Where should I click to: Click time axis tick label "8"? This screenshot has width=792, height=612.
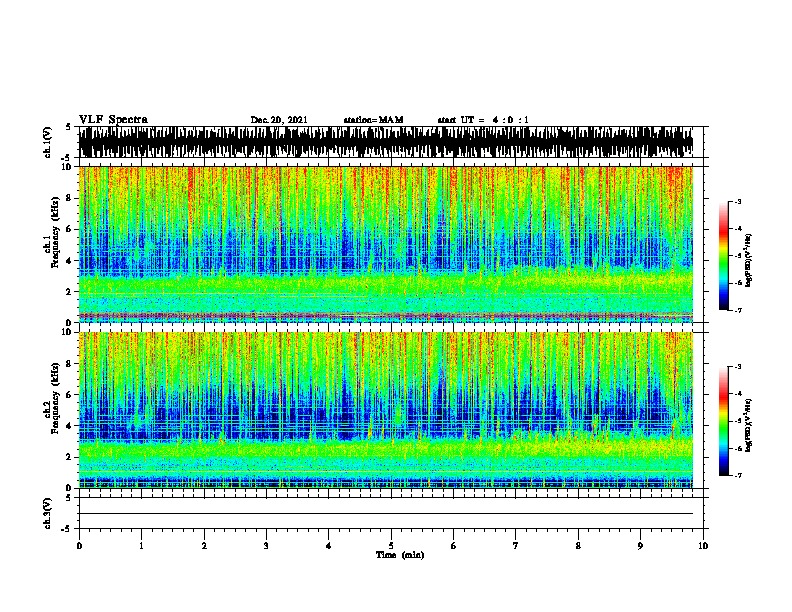(x=578, y=546)
